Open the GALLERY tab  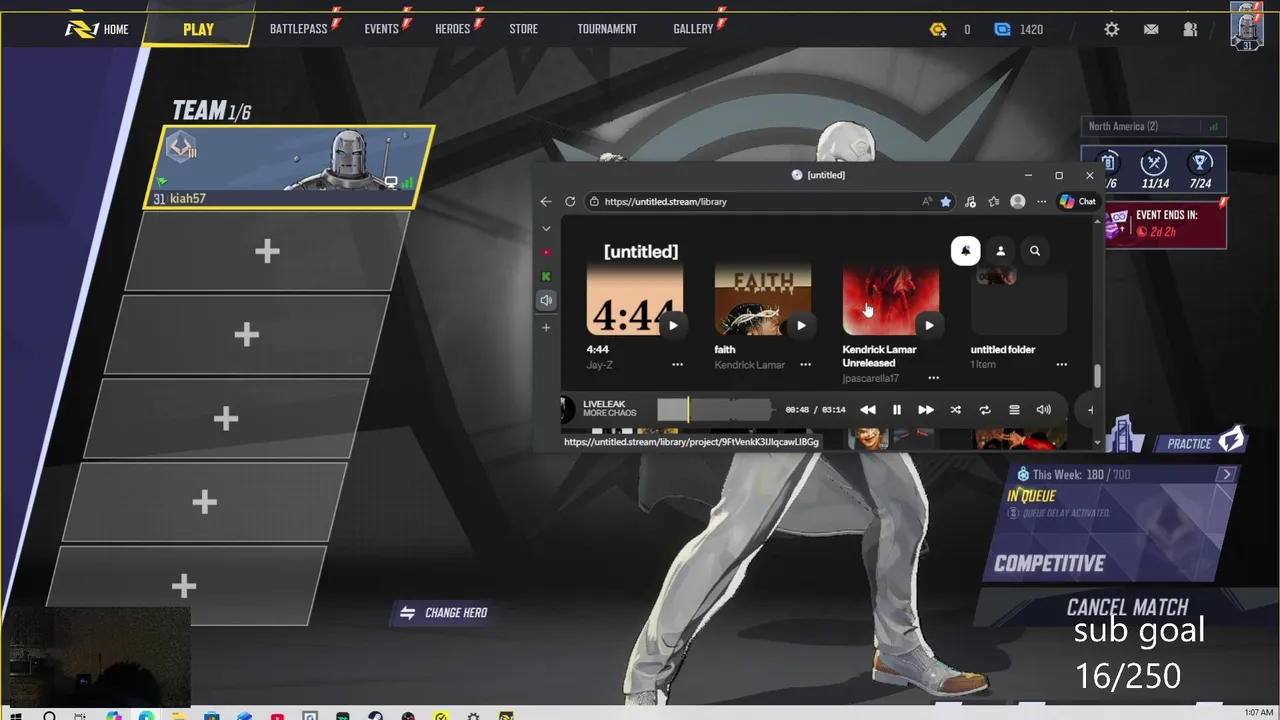[x=693, y=29]
